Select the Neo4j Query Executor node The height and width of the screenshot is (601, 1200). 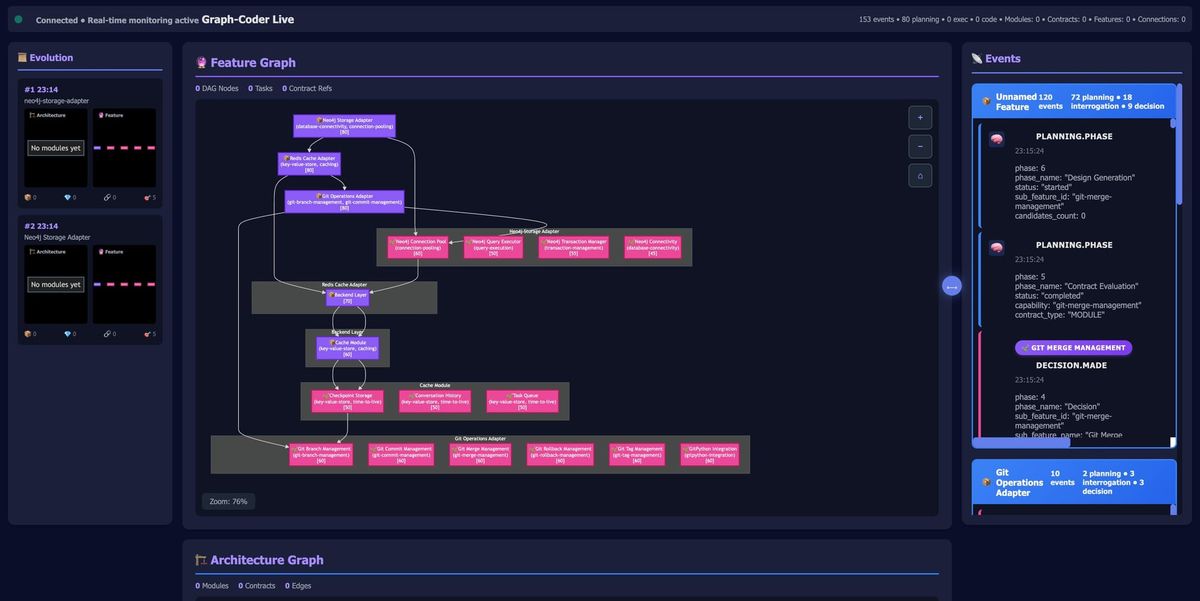pyautogui.click(x=493, y=247)
